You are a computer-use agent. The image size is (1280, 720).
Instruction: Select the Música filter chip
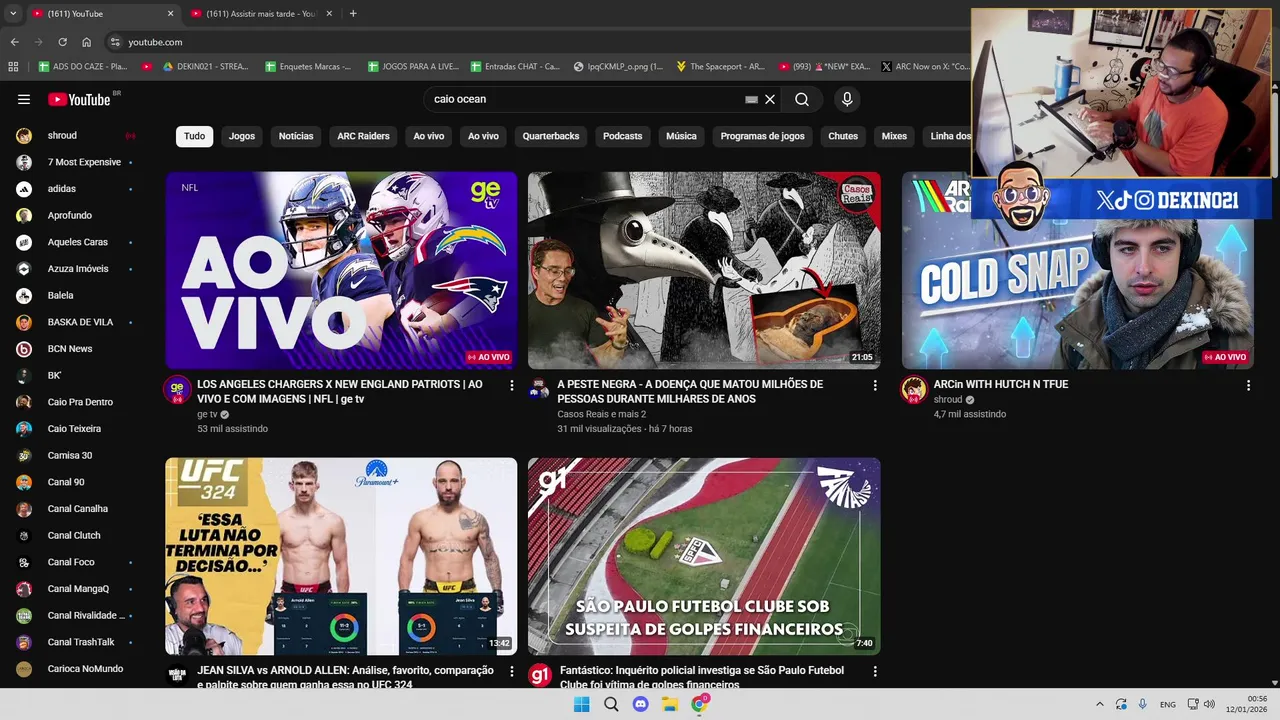pyautogui.click(x=681, y=136)
